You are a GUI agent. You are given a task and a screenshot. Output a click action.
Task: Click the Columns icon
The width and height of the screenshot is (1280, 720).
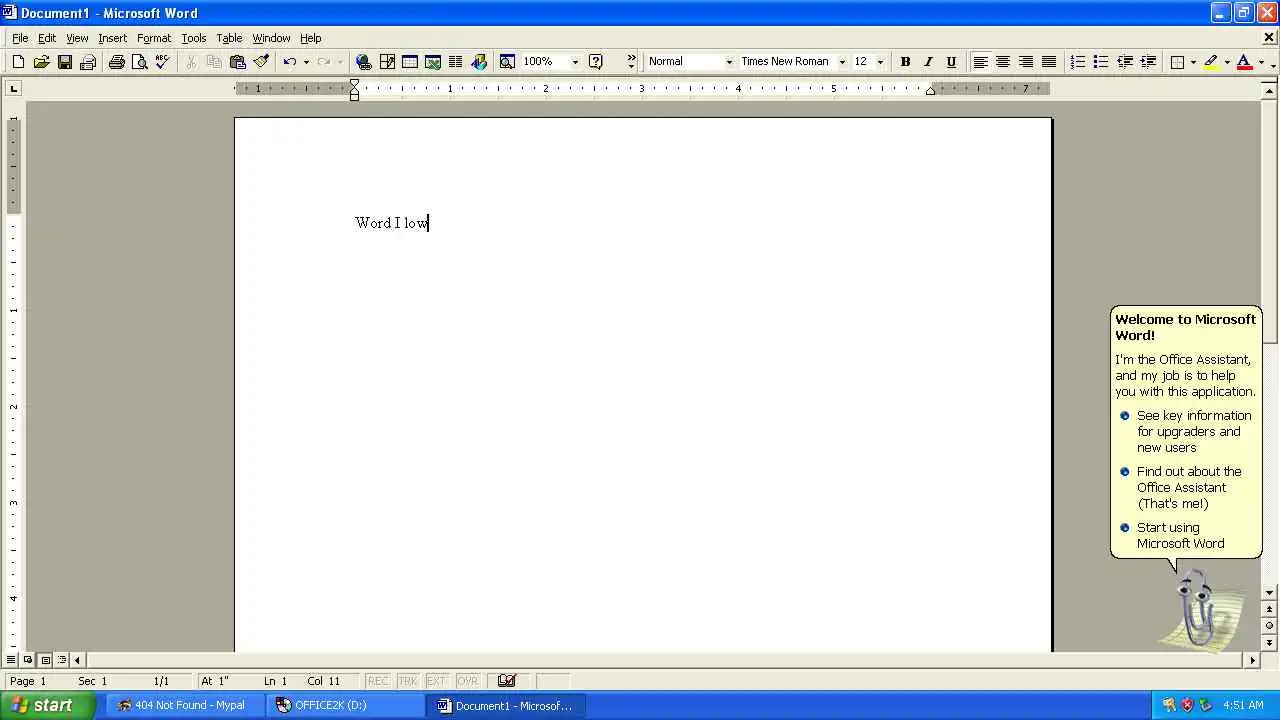pyautogui.click(x=456, y=62)
